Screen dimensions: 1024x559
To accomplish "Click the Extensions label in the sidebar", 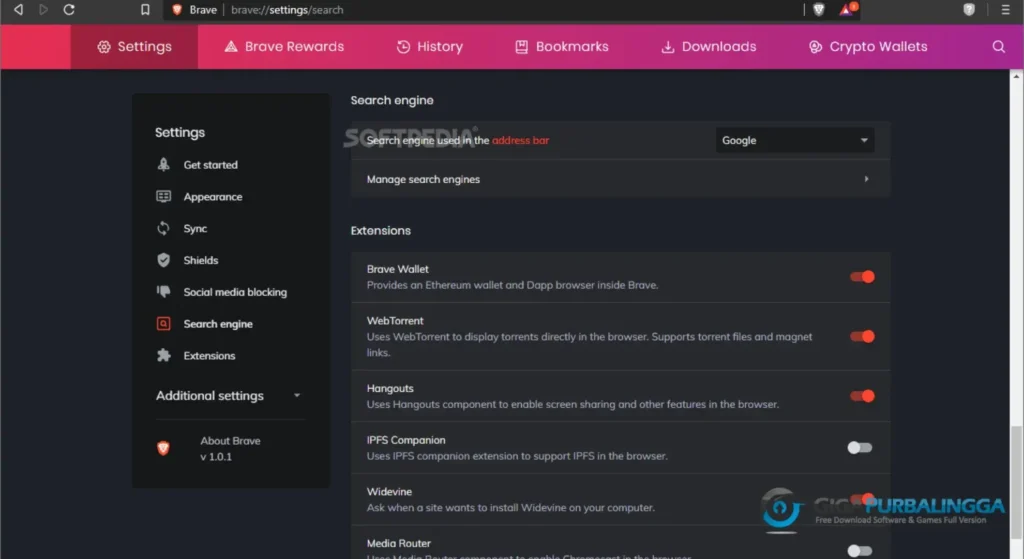I will pos(209,355).
